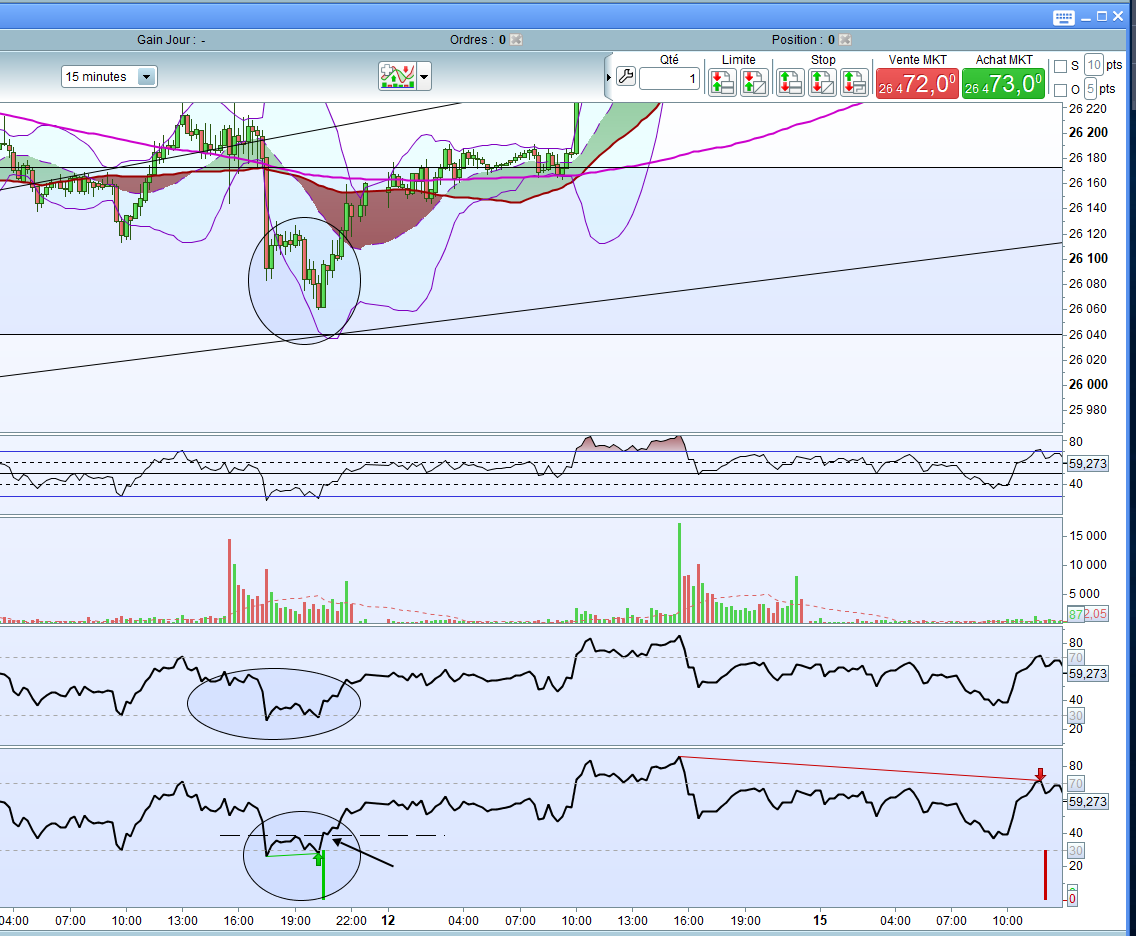Click the second Stop order icon
Image resolution: width=1136 pixels, height=936 pixels.
(x=822, y=83)
